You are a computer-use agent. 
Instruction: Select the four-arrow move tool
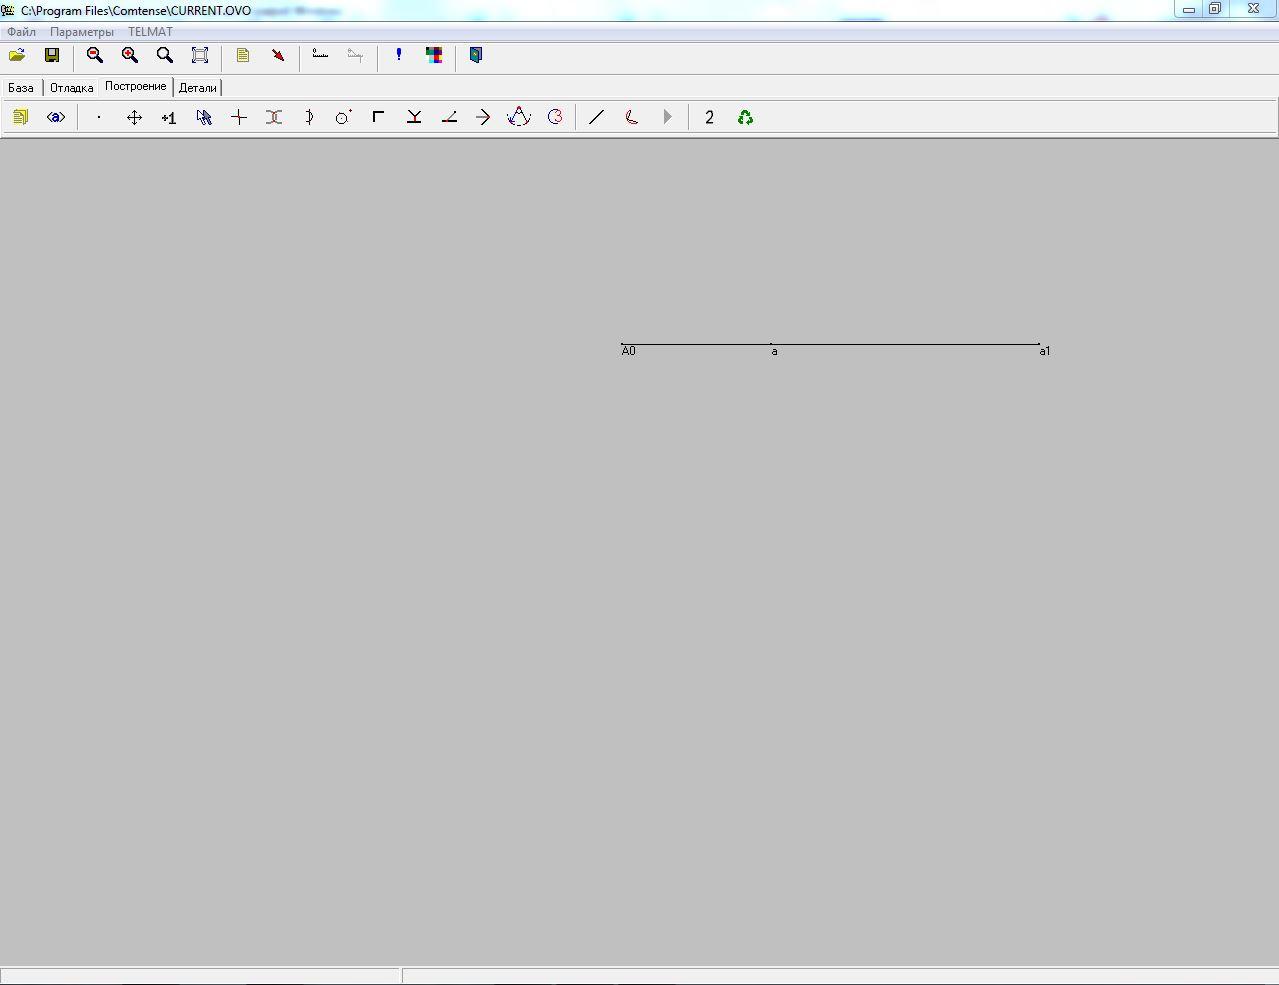pyautogui.click(x=134, y=118)
